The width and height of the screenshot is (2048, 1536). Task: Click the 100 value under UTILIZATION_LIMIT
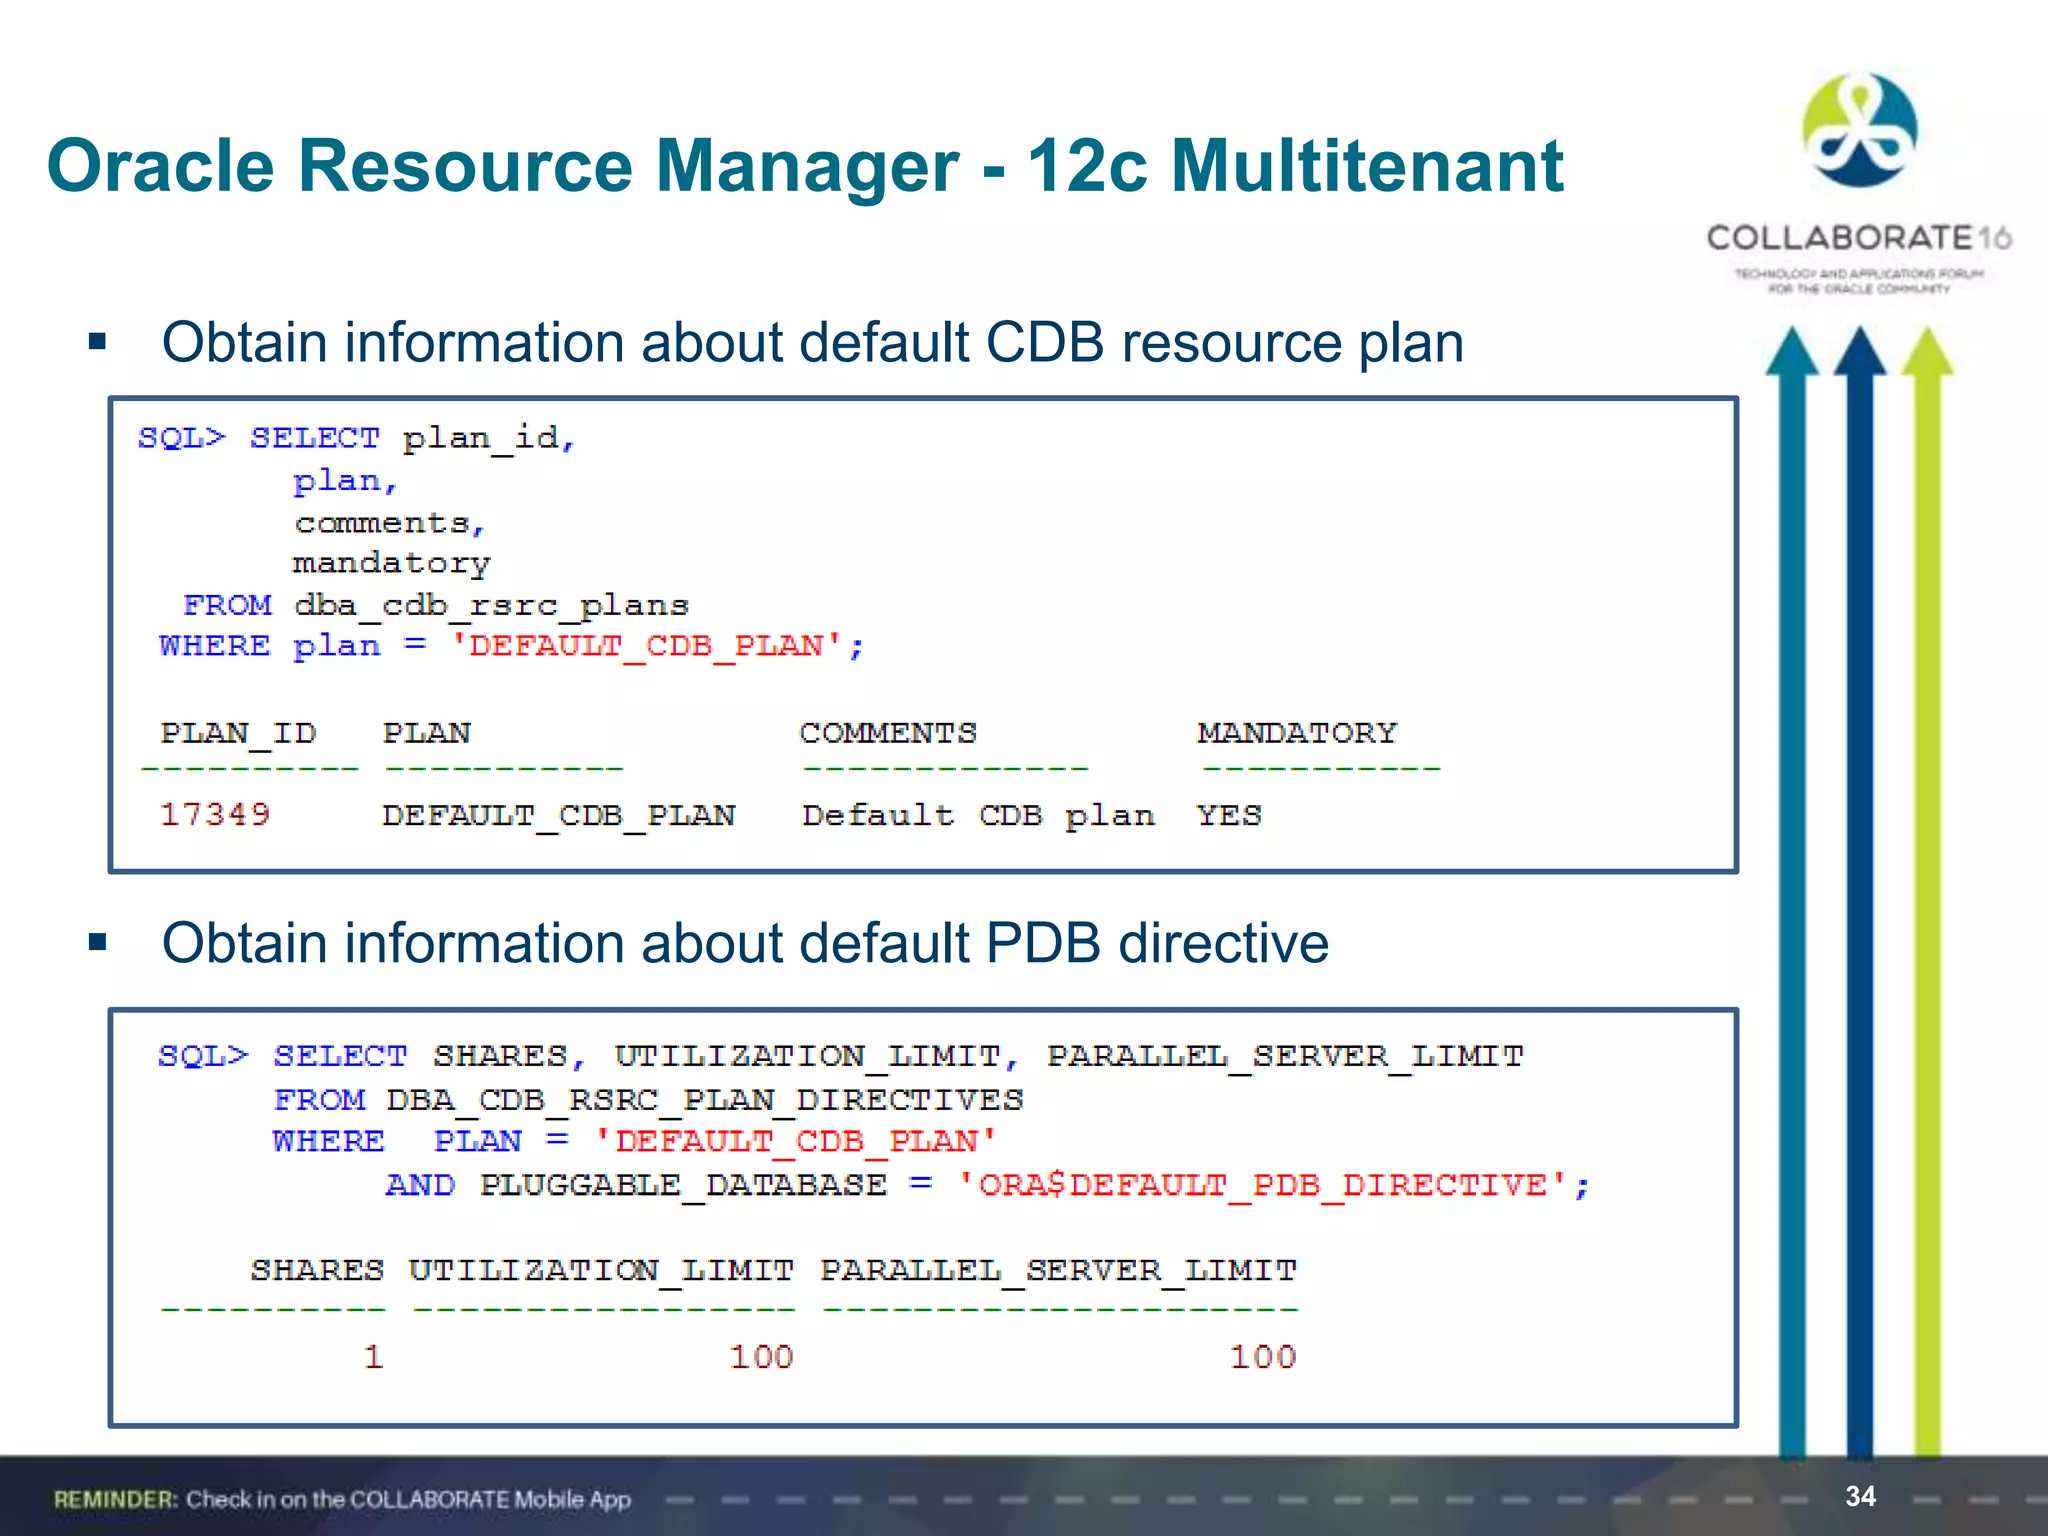tap(761, 1357)
